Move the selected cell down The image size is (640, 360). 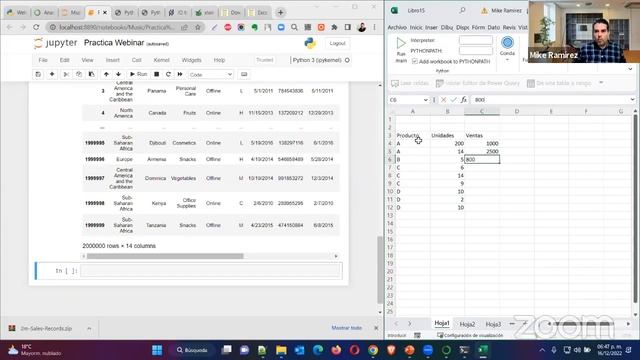point(118,74)
